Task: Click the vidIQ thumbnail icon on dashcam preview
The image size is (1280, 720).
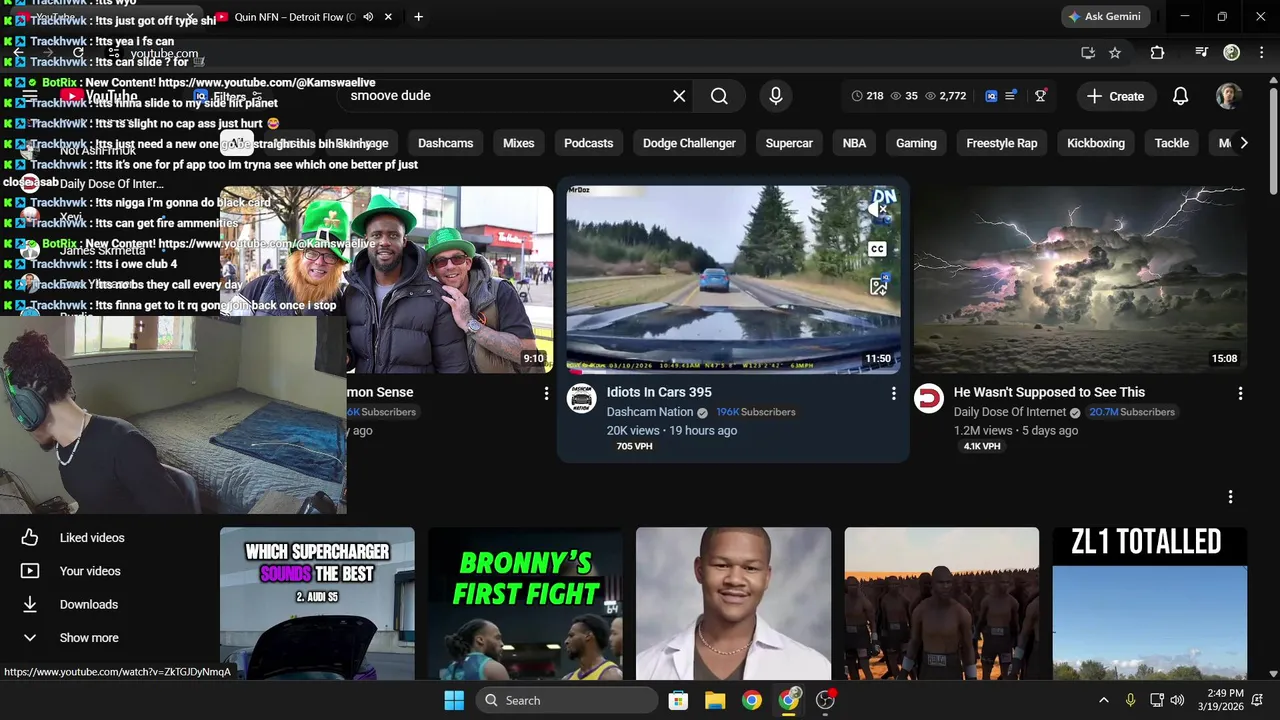Action: coord(878,286)
